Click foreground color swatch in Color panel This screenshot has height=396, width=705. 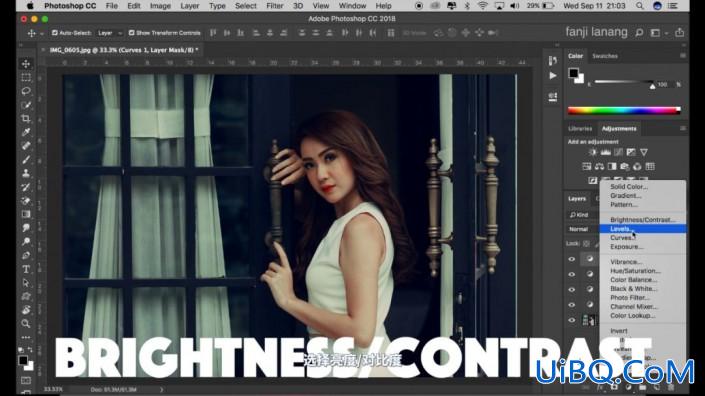573,73
